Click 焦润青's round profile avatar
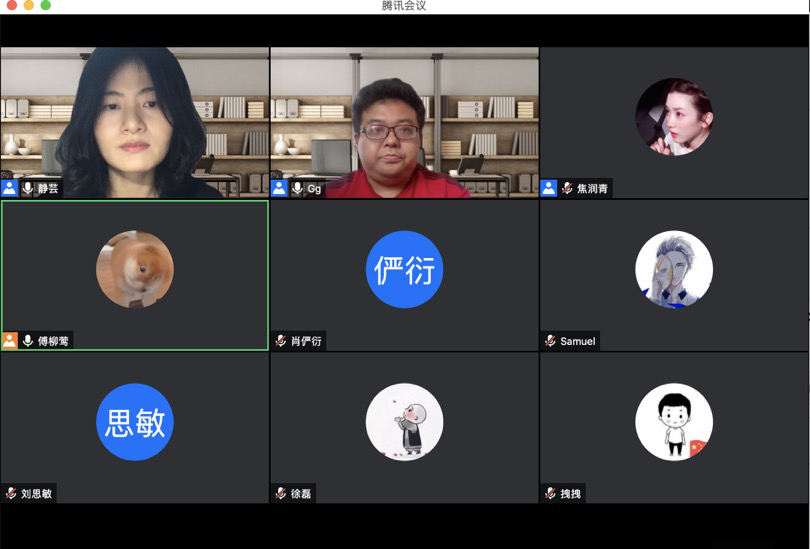This screenshot has width=810, height=549. [x=674, y=117]
